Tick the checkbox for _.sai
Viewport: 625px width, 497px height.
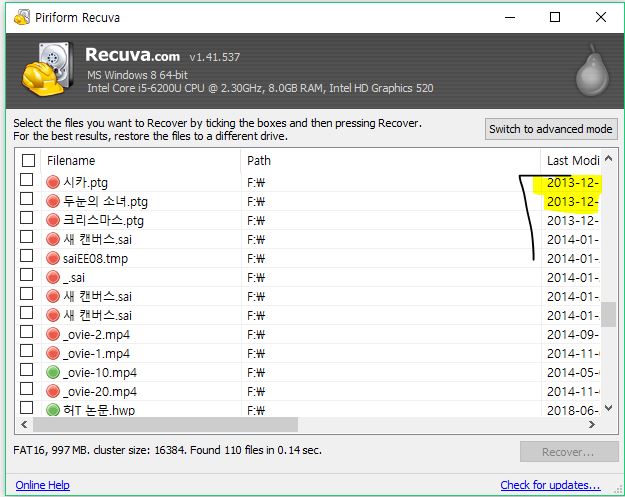(26, 275)
